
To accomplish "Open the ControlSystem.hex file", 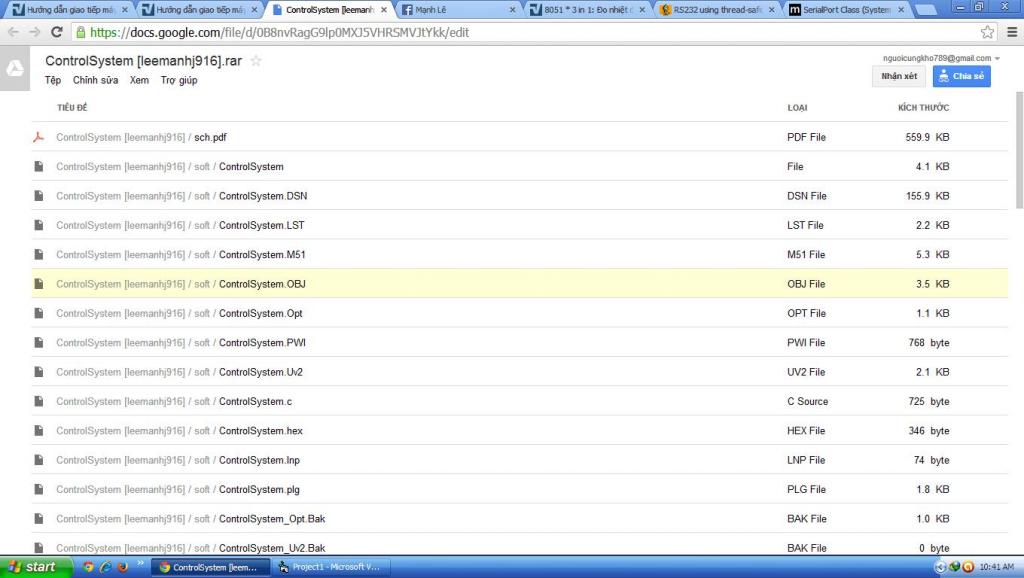I will 261,431.
